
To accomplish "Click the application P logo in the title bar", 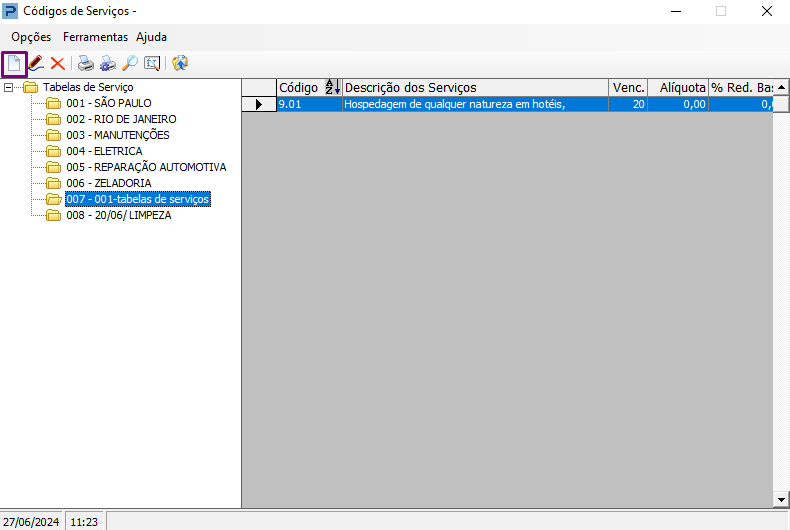I will tap(10, 11).
